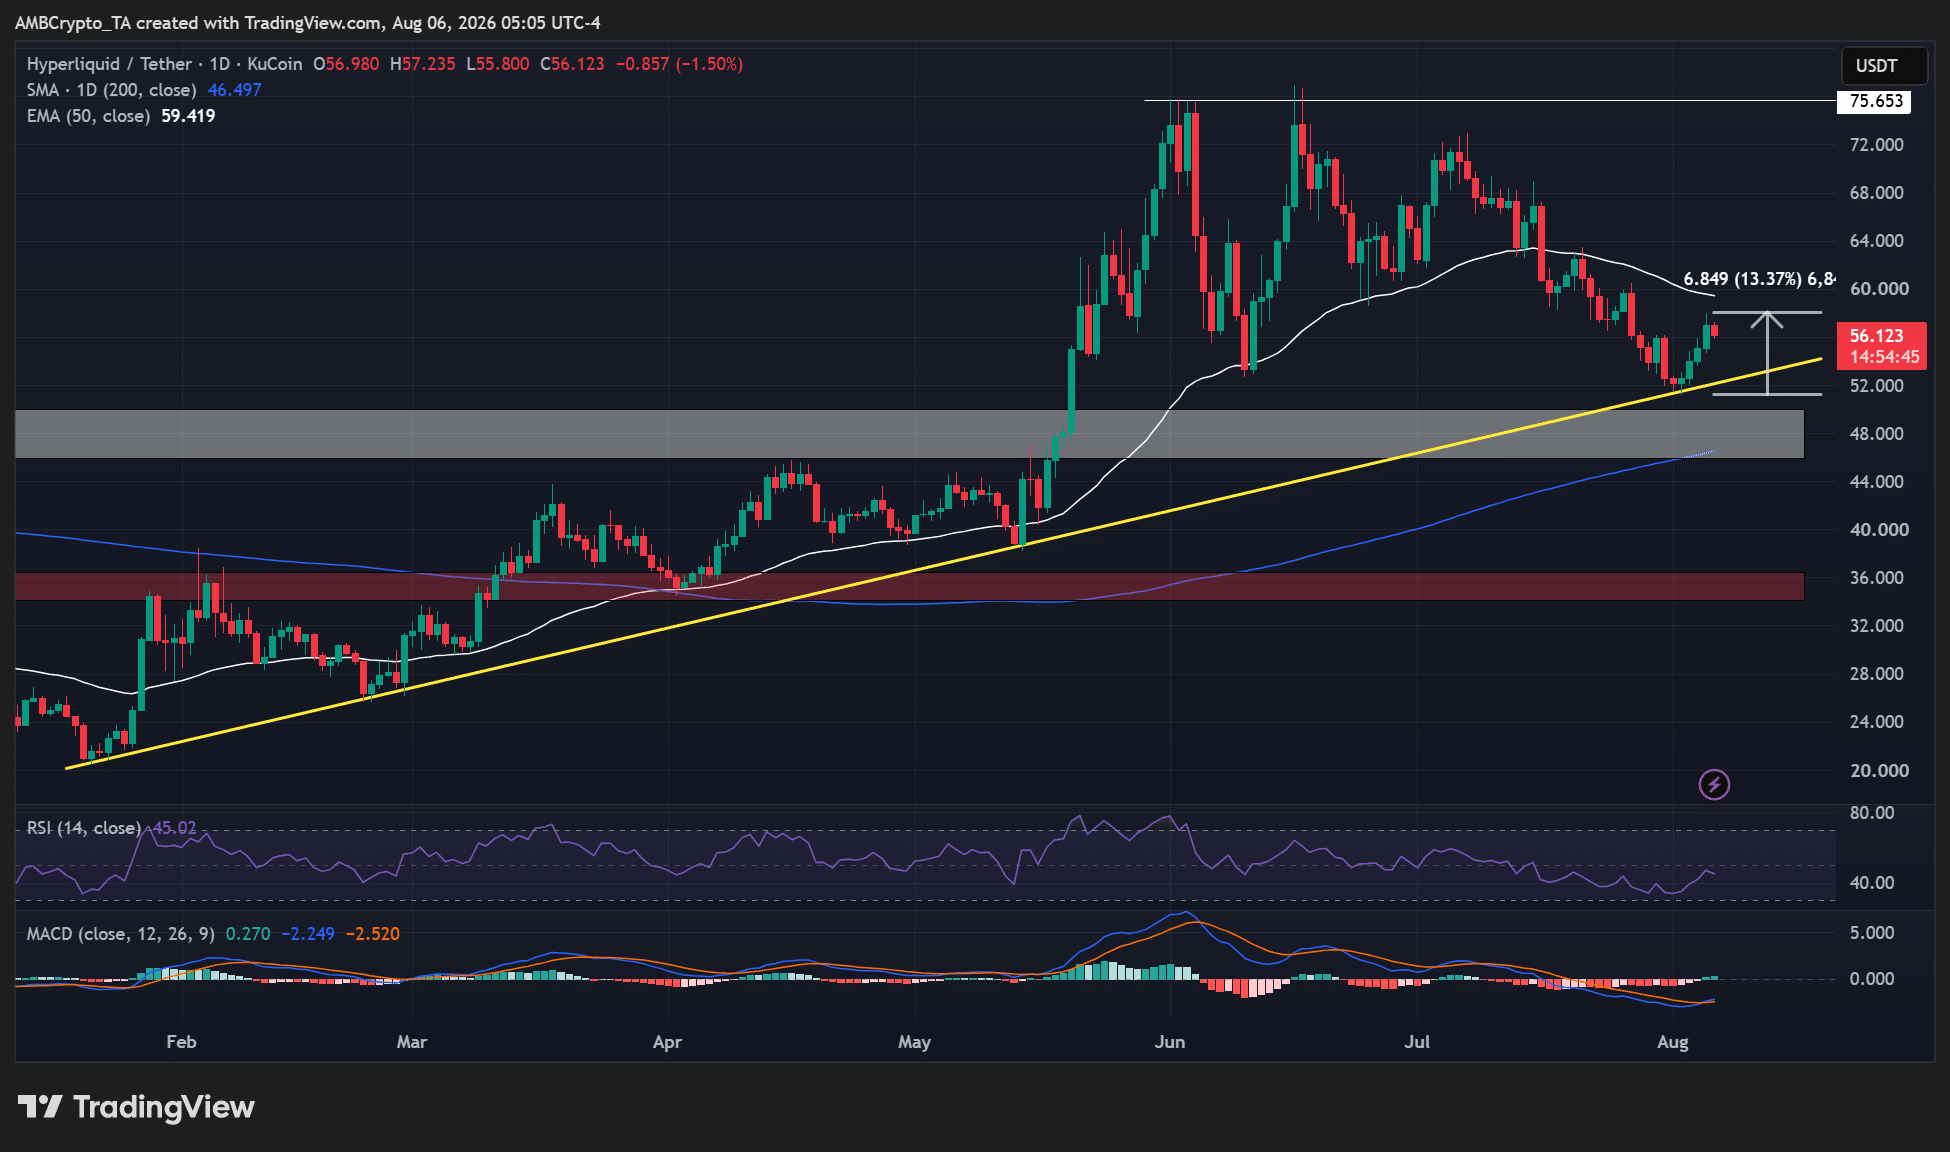Click the 32.000 price axis label

click(x=1876, y=626)
